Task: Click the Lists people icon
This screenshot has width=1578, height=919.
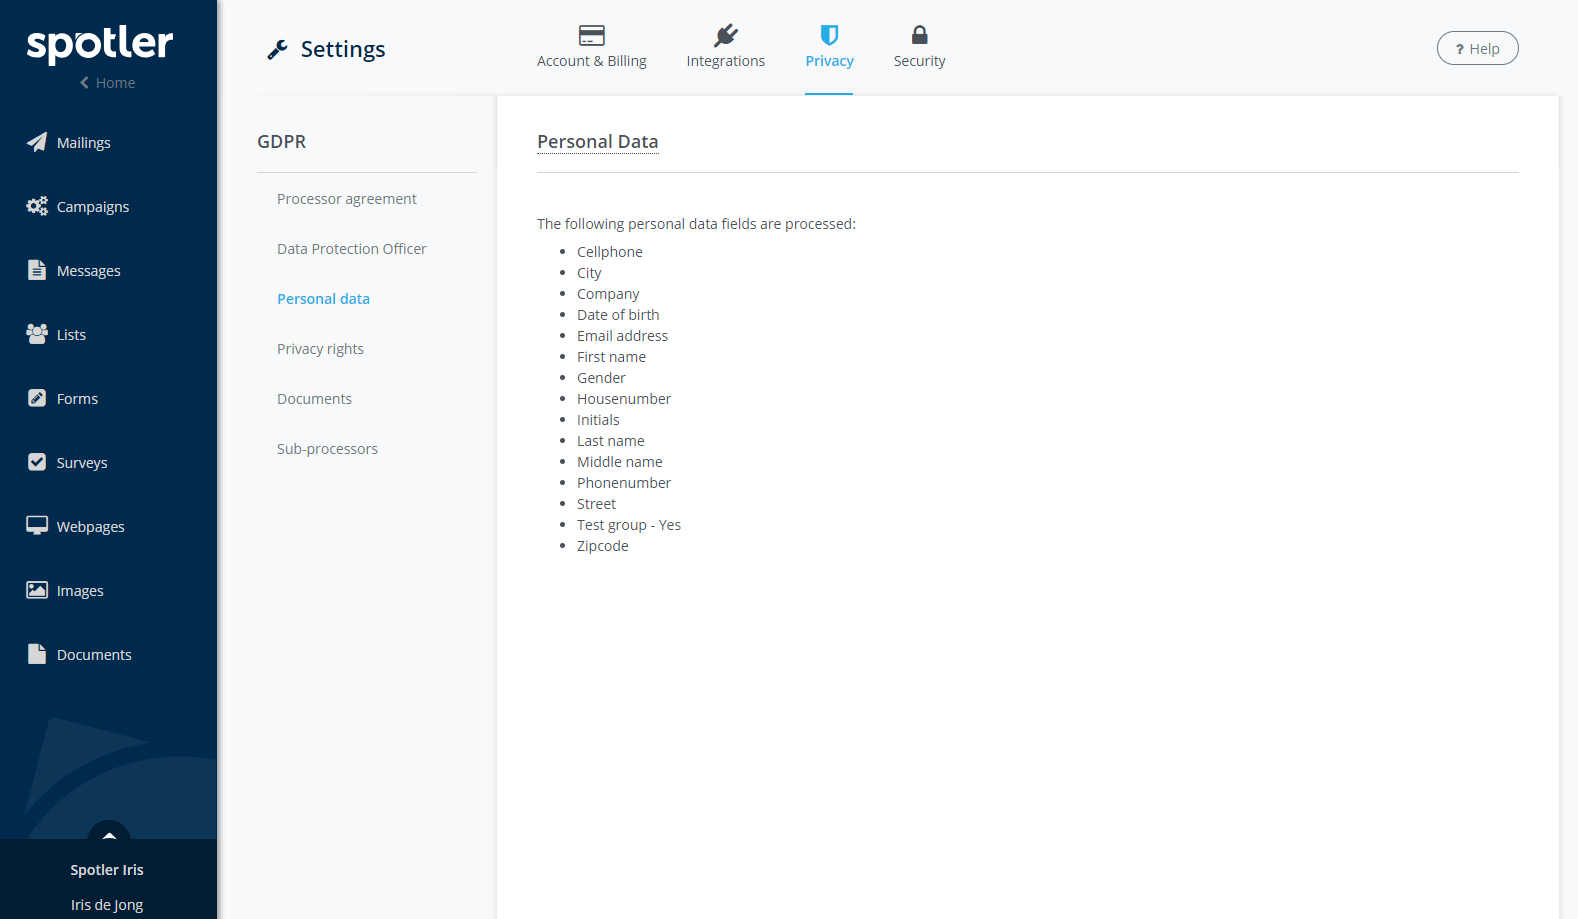Action: 37,334
